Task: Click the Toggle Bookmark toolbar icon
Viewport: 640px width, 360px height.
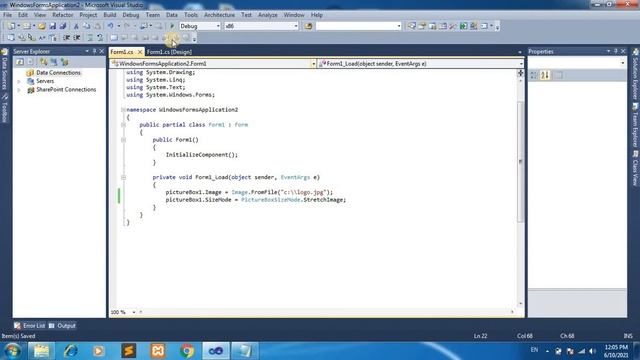Action: [114, 38]
